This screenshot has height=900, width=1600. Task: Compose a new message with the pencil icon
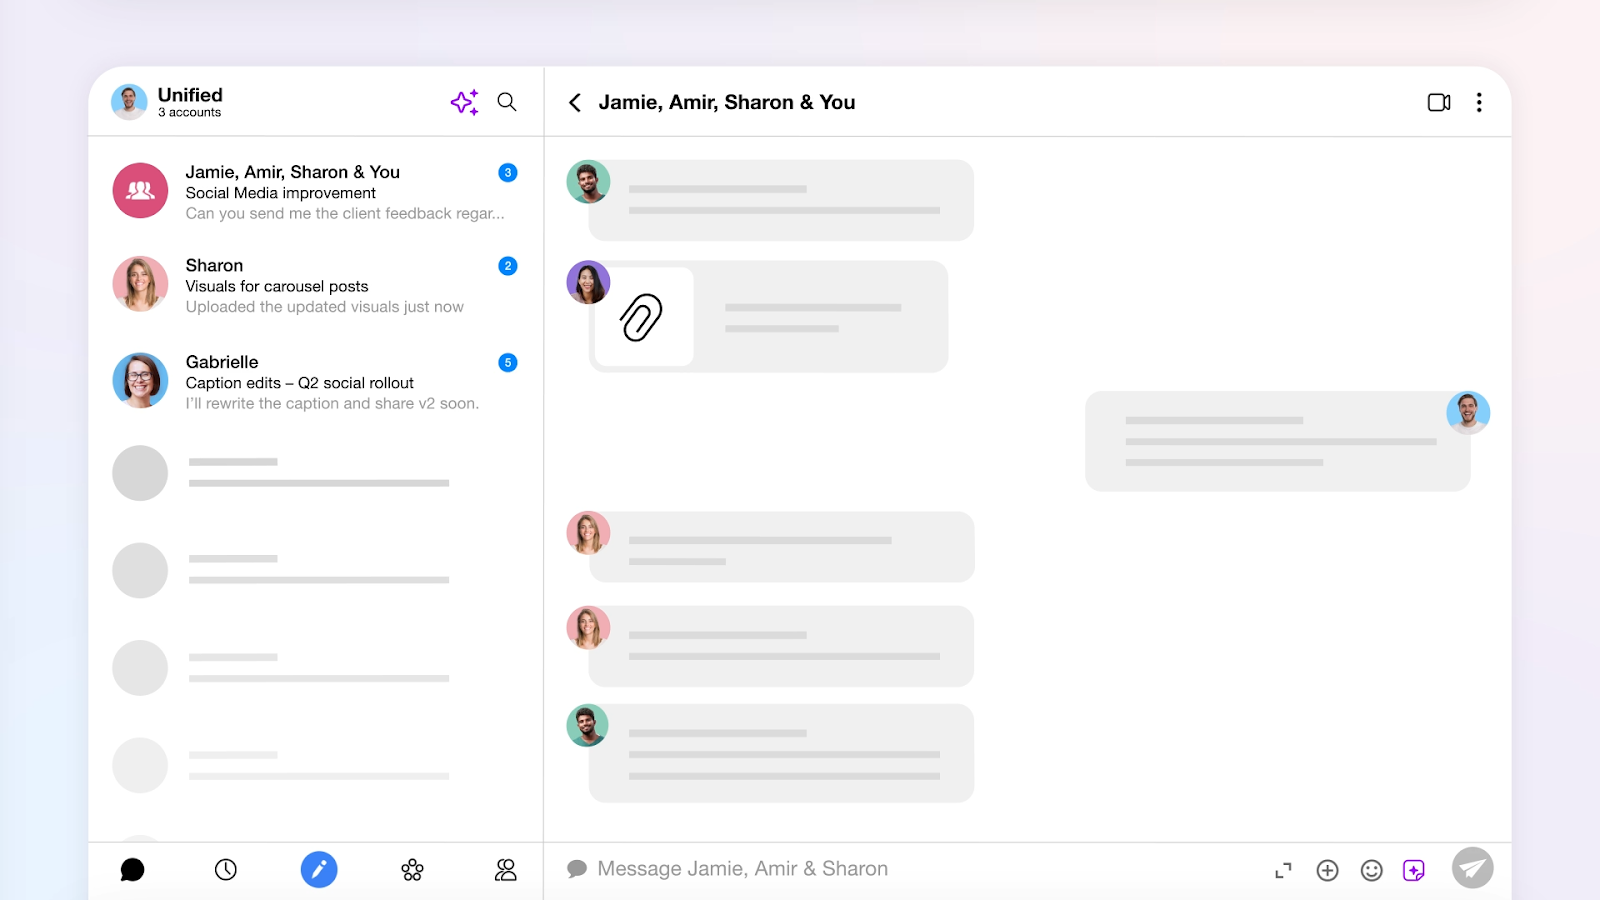pos(318,870)
